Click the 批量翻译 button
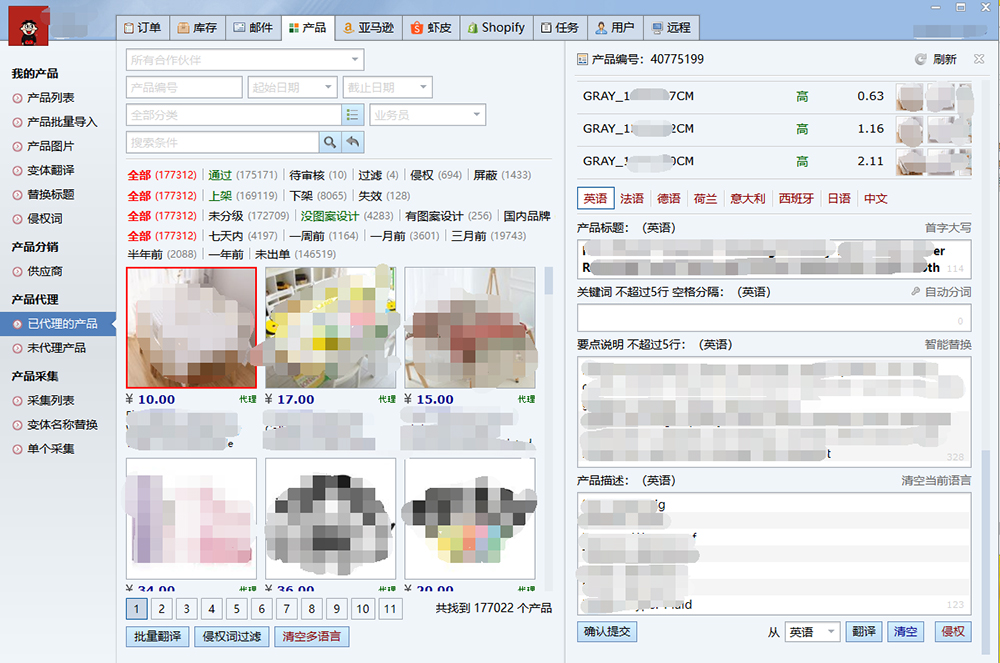Screen dimensions: 1000x663 (x=158, y=637)
